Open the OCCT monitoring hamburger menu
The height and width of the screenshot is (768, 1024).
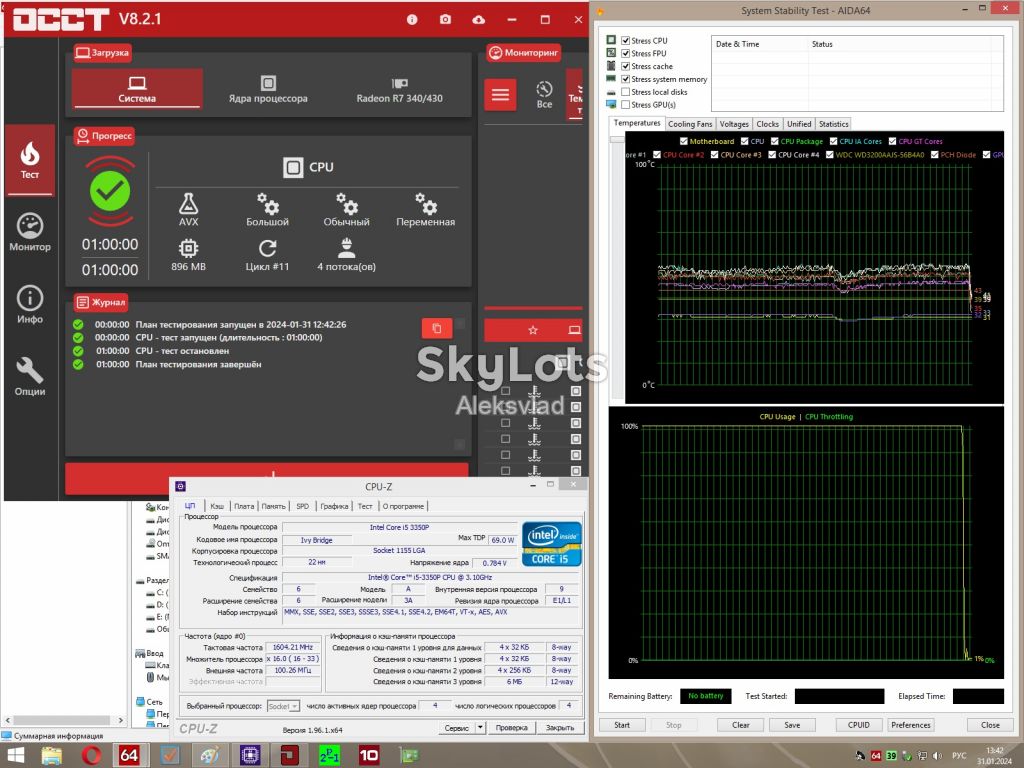[x=500, y=95]
